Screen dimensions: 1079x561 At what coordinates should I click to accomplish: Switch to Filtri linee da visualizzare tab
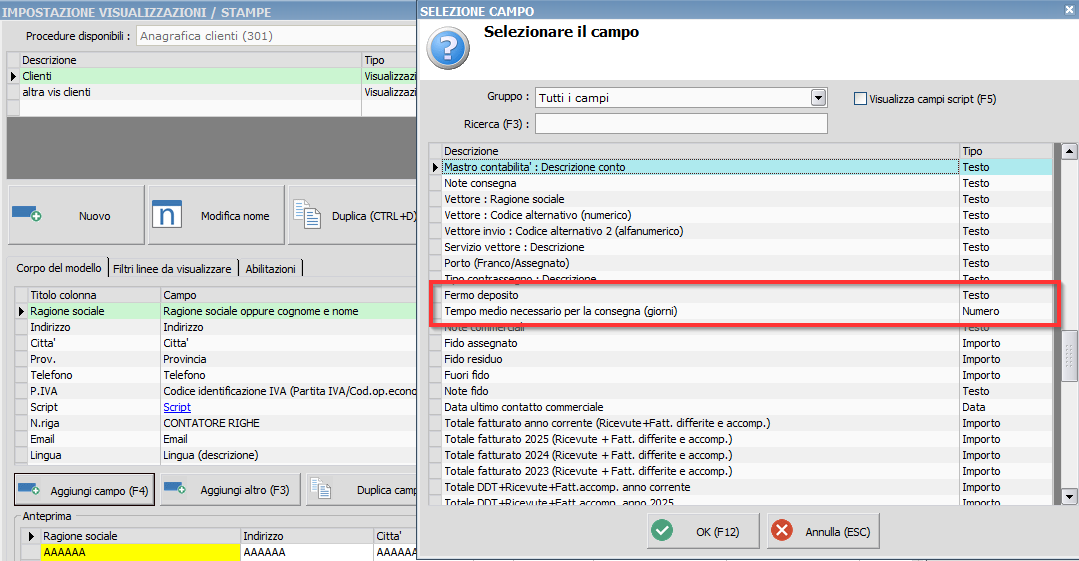[x=172, y=268]
